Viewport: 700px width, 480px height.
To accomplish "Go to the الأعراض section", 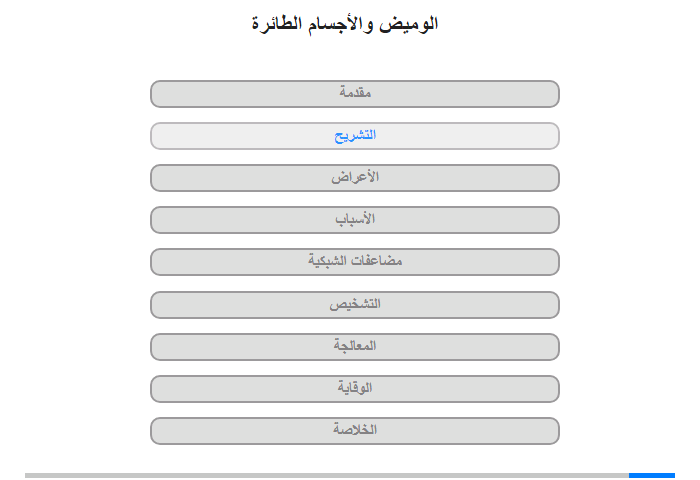I will (x=354, y=178).
